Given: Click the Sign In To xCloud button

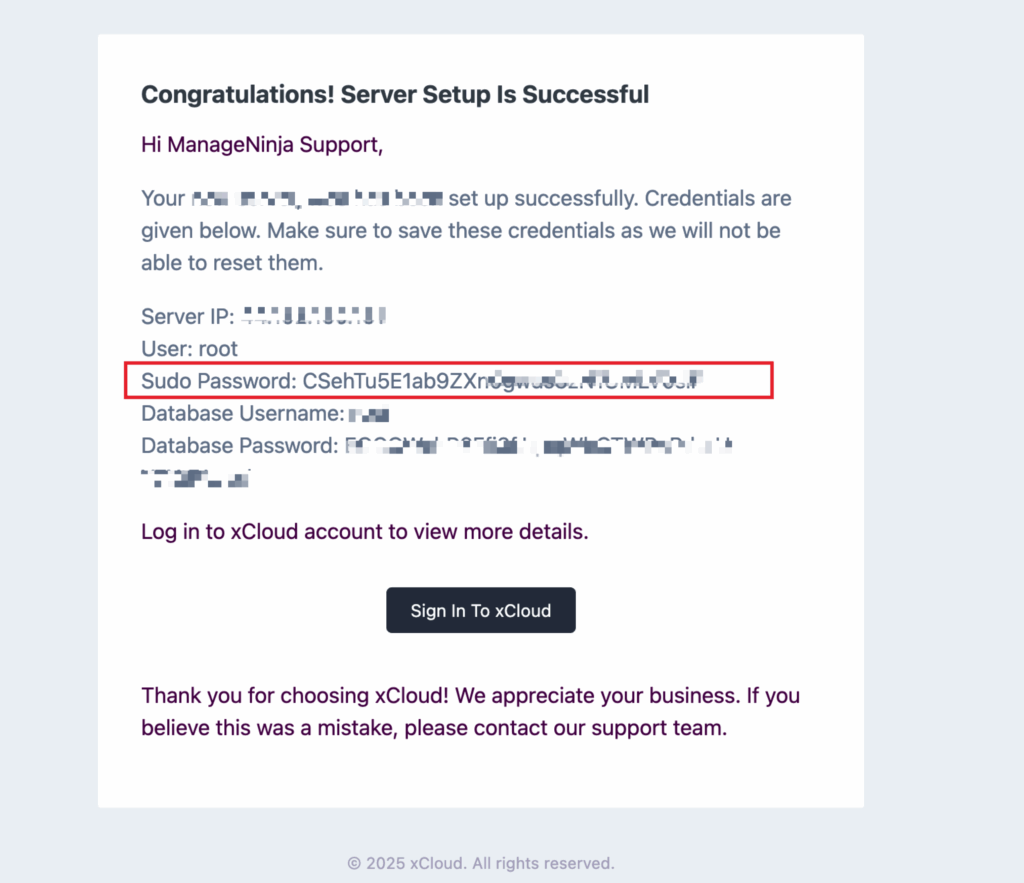Looking at the screenshot, I should [481, 610].
